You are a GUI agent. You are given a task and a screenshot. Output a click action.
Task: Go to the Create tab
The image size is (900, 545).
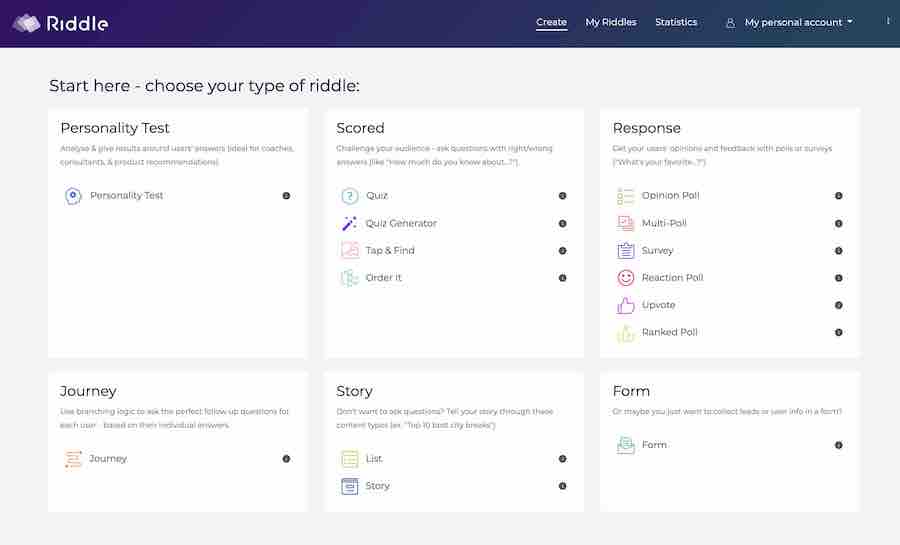tap(552, 22)
